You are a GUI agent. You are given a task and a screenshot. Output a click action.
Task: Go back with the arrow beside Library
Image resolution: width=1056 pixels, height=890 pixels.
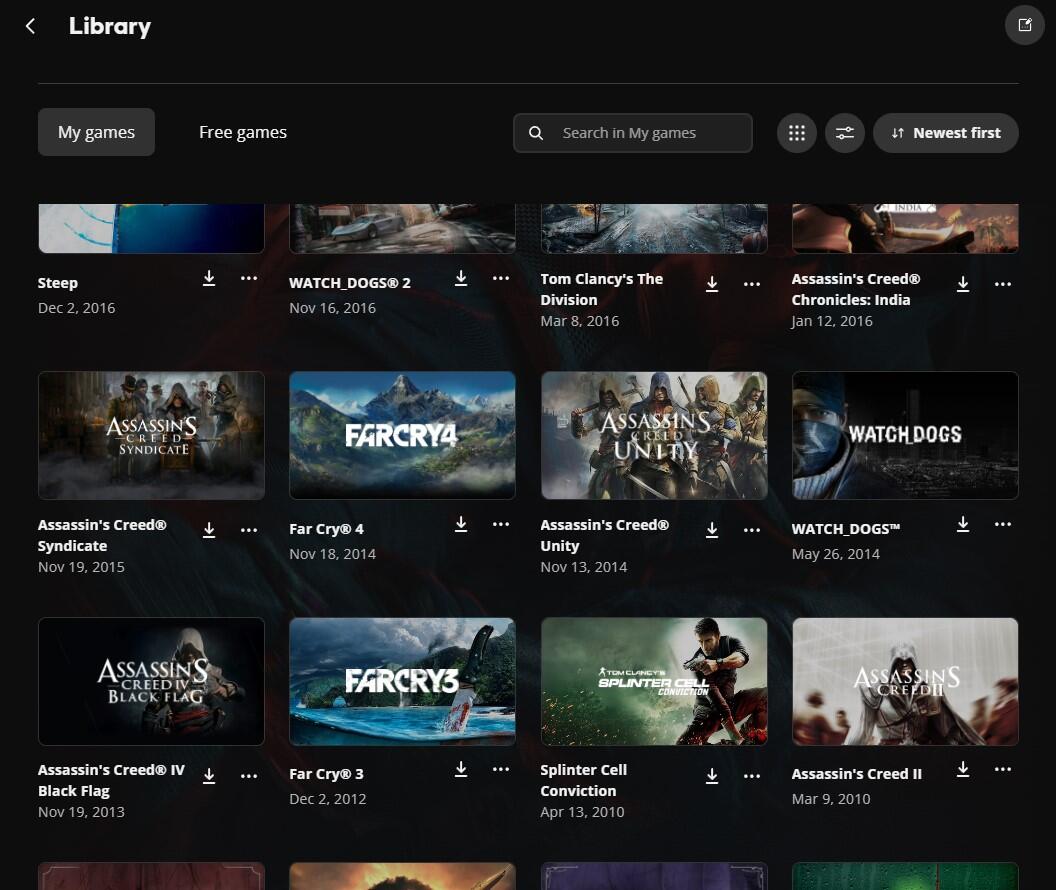[30, 26]
